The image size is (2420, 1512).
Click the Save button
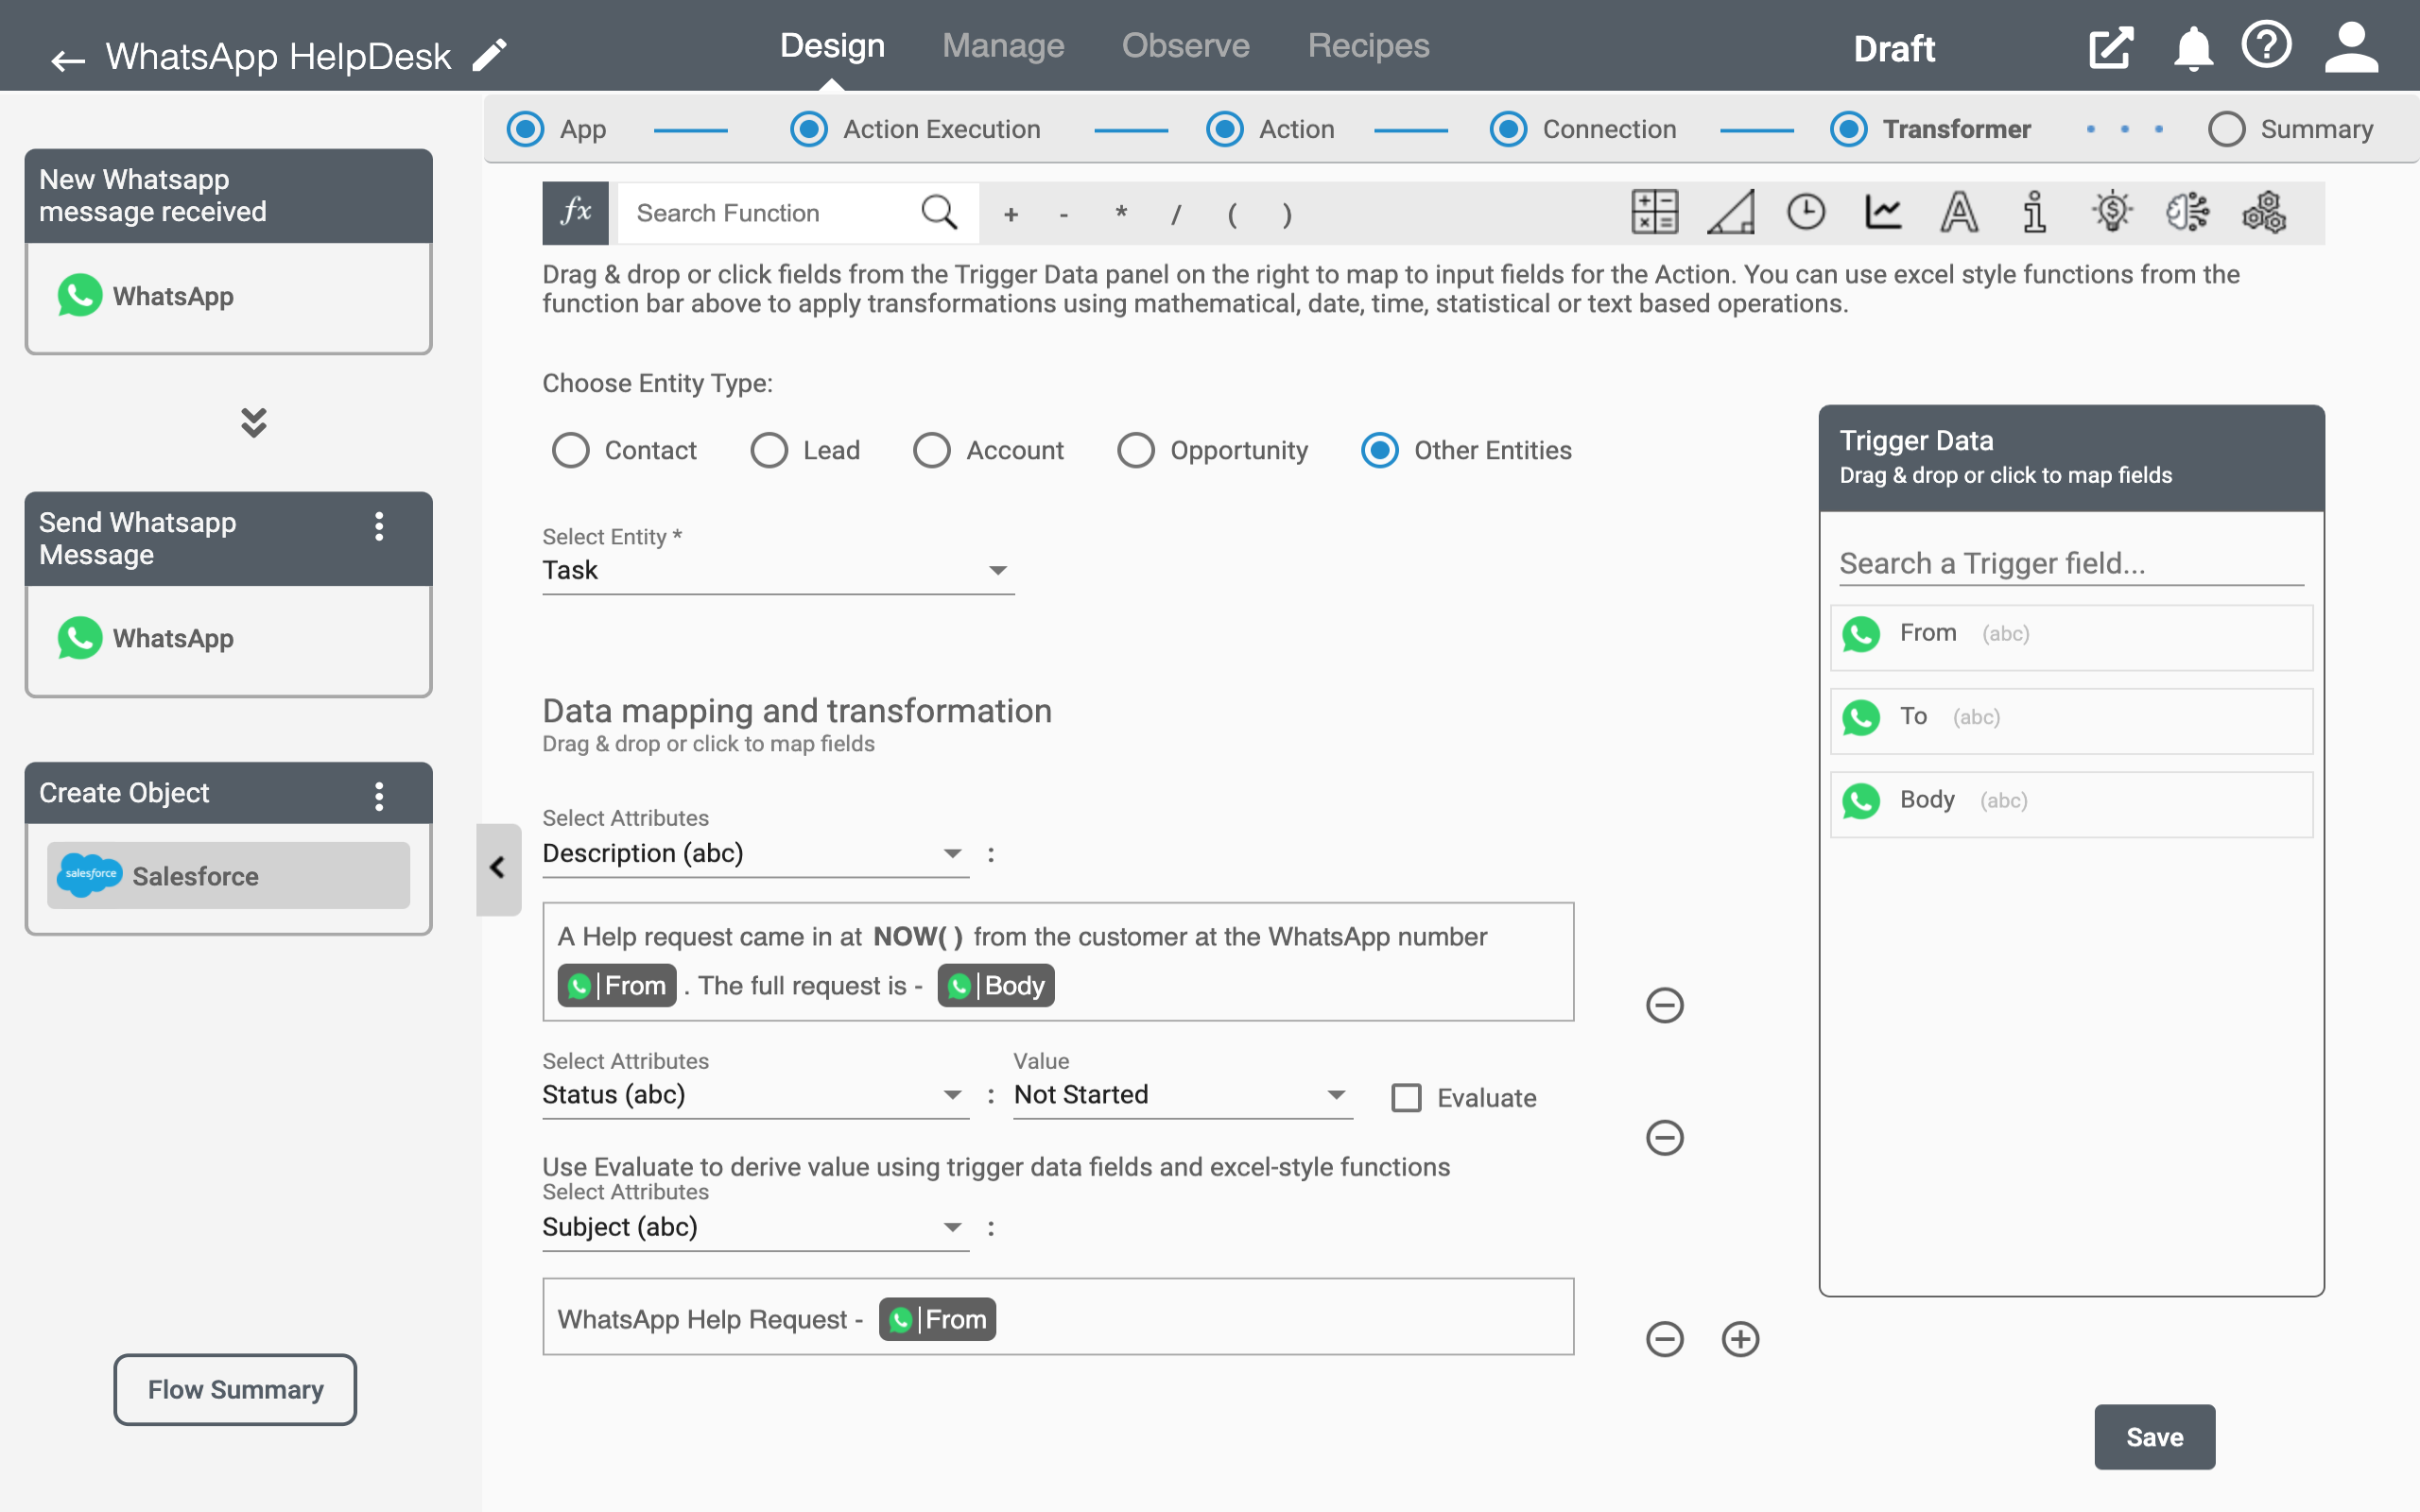[2155, 1435]
